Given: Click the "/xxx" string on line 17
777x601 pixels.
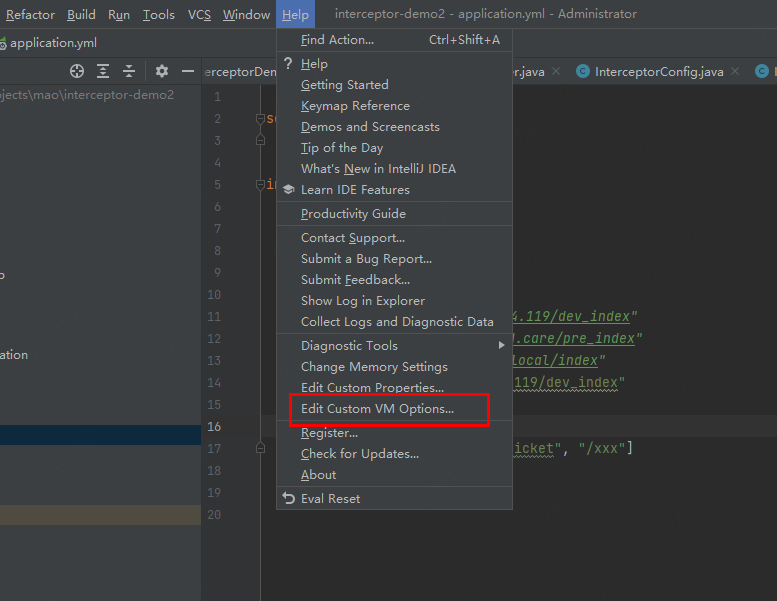Looking at the screenshot, I should coord(602,448).
